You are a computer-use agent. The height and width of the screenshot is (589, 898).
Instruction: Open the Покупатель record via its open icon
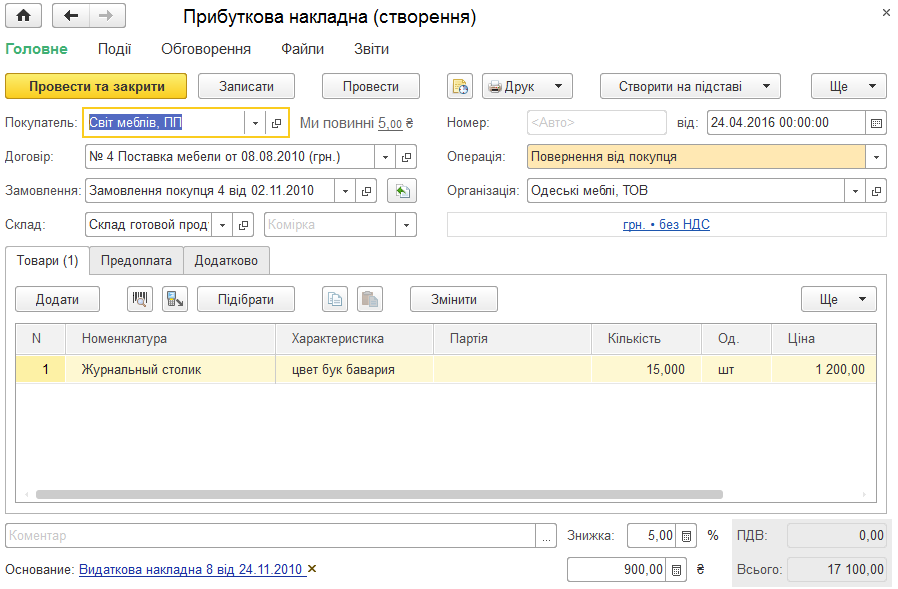(x=277, y=123)
